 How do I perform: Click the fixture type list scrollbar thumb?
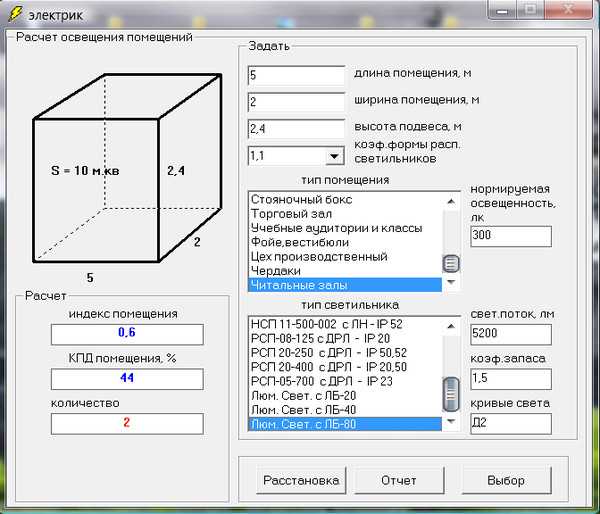tap(451, 394)
